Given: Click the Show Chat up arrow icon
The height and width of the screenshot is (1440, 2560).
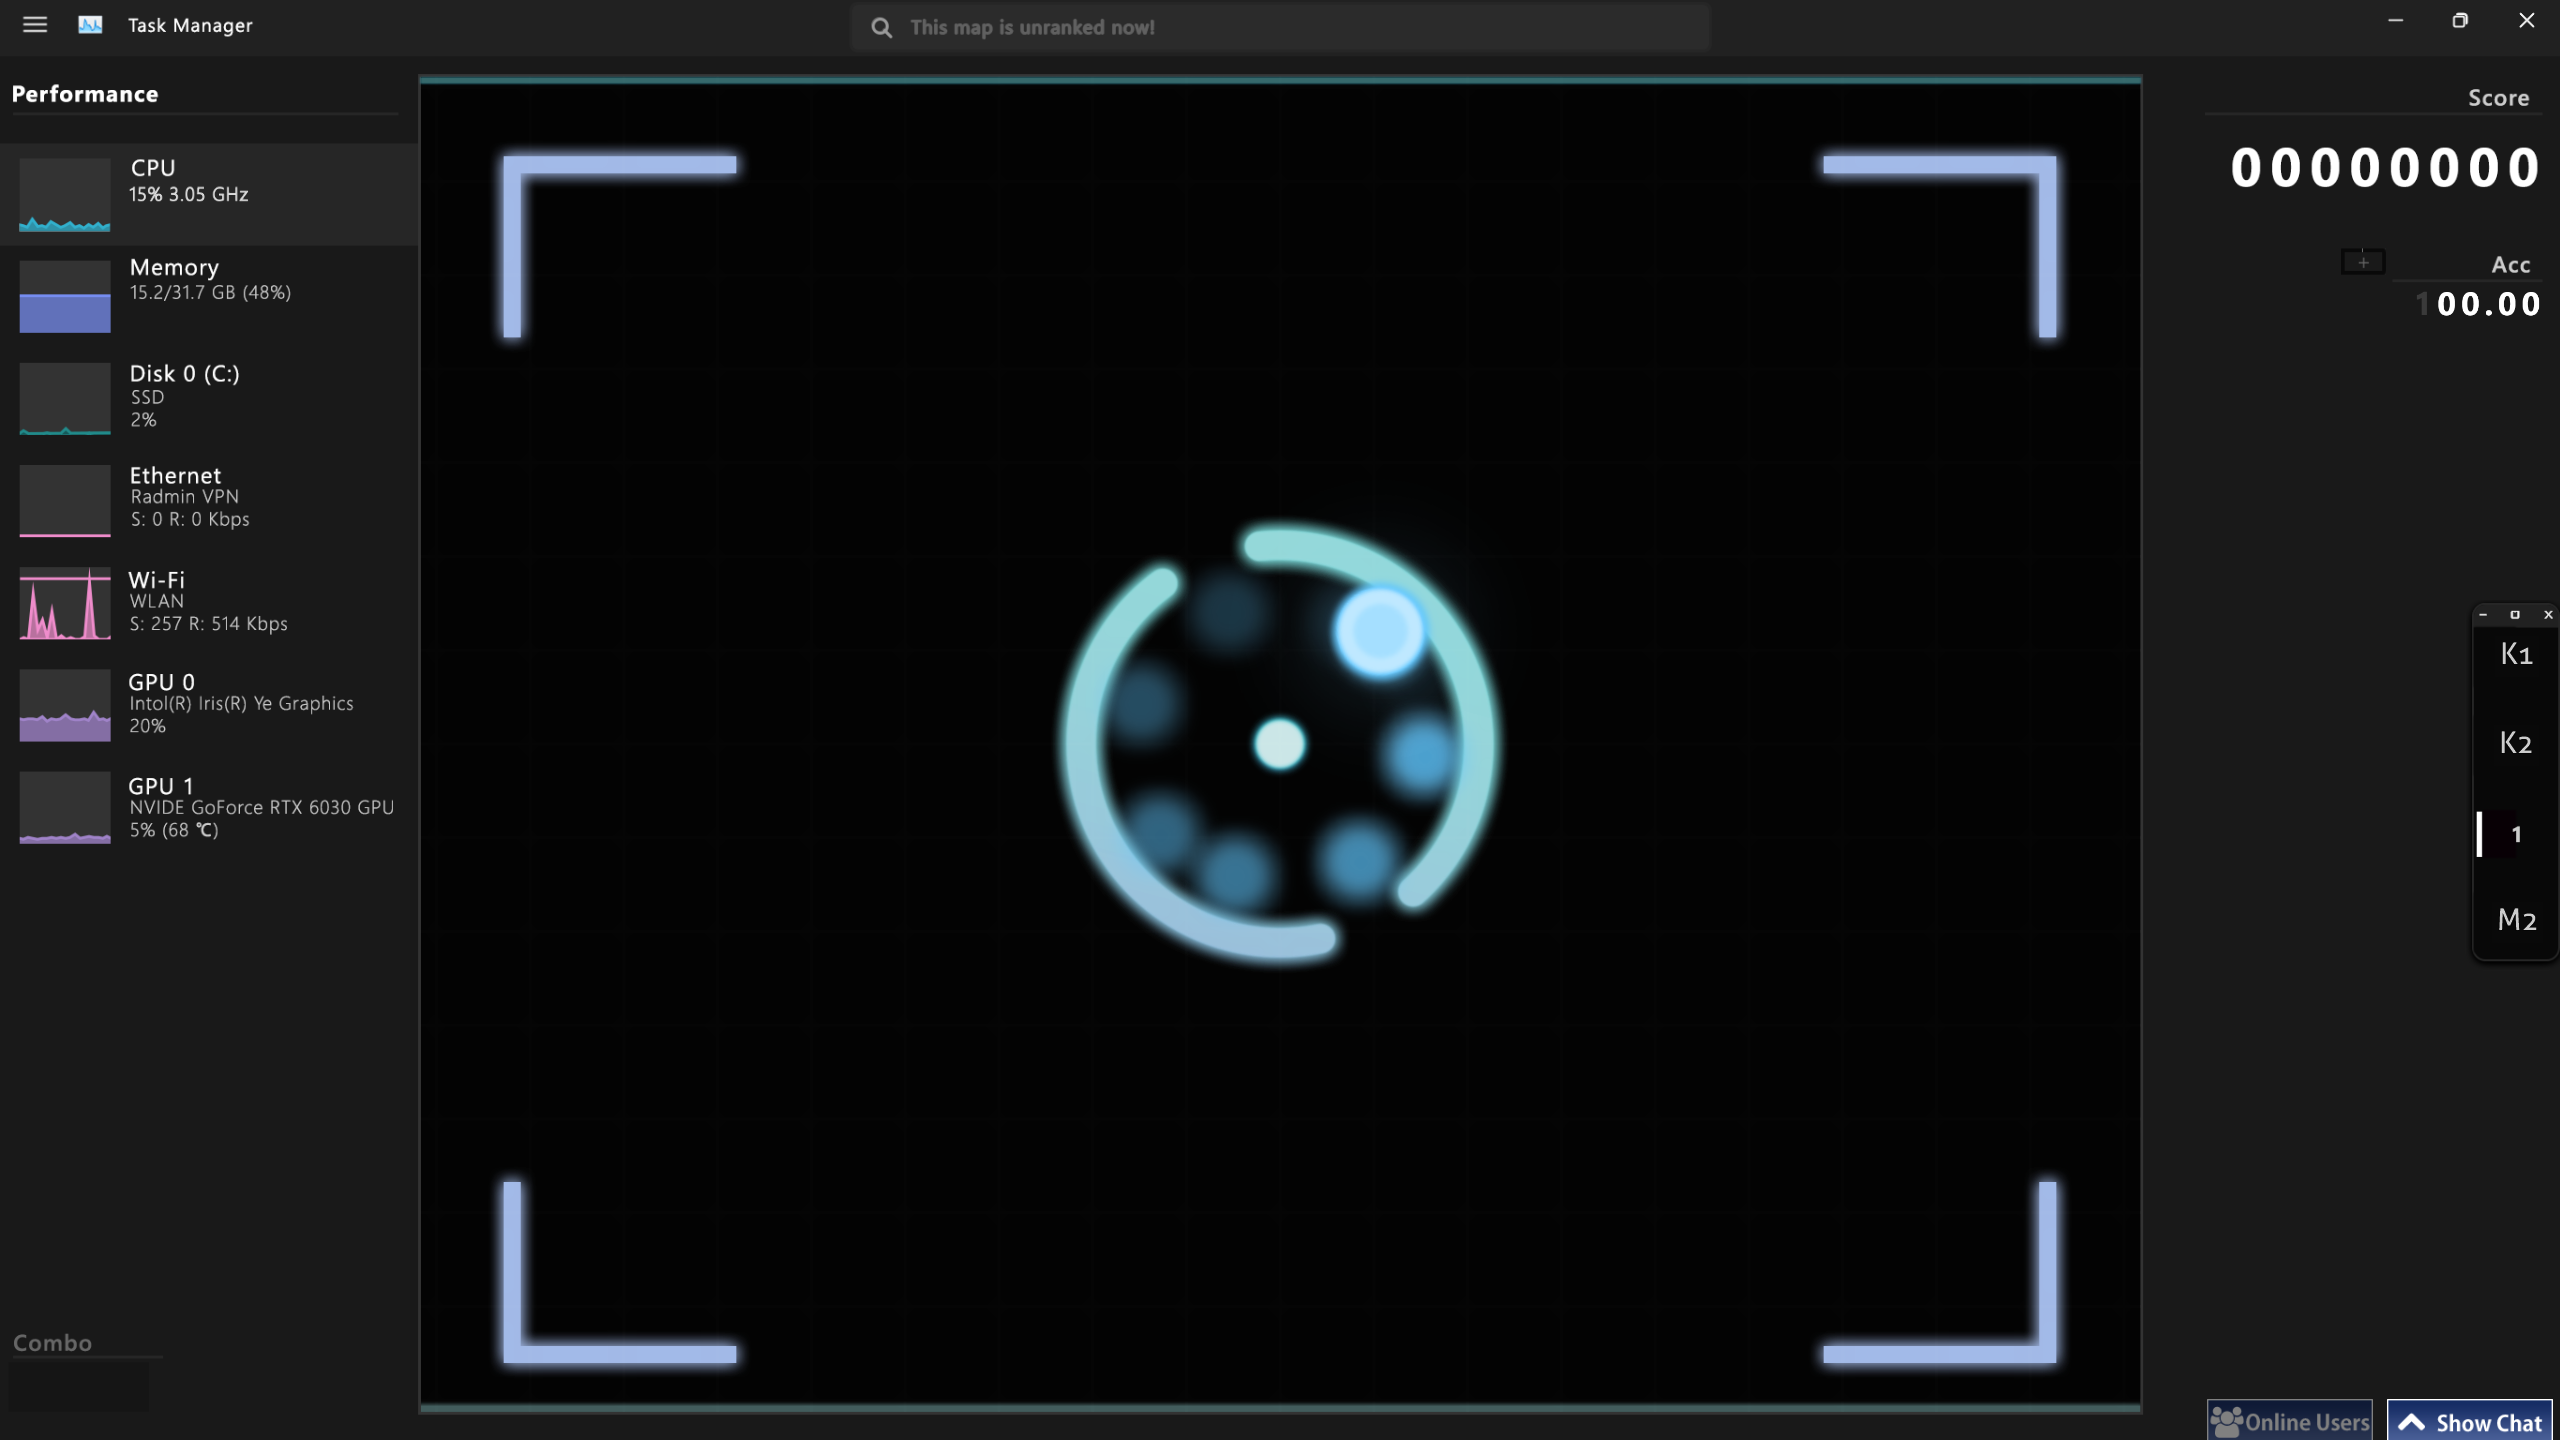Looking at the screenshot, I should coord(2411,1422).
